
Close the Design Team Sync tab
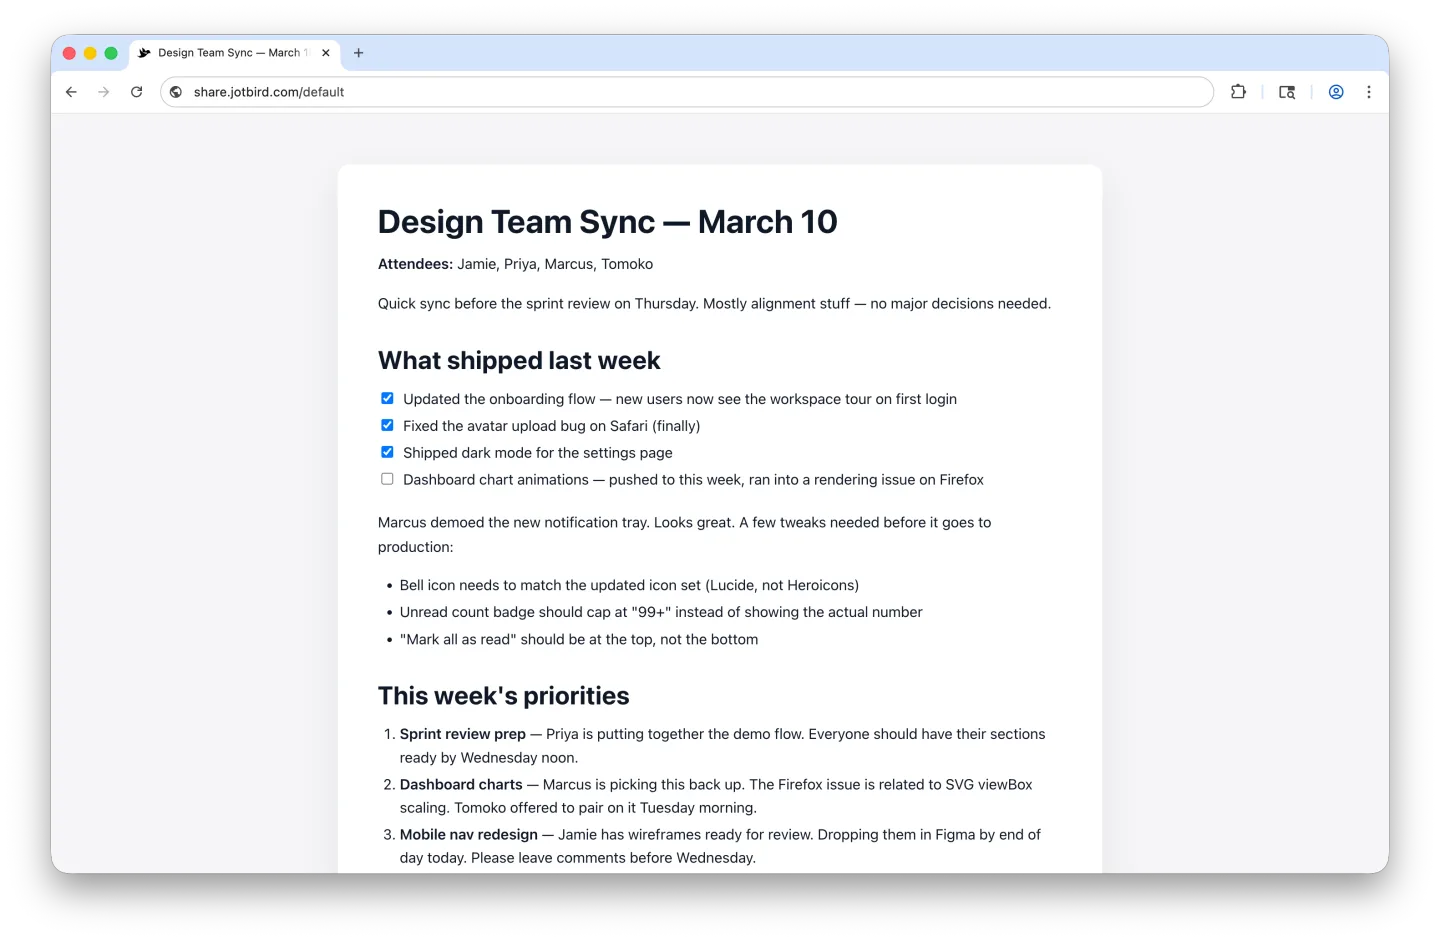(325, 53)
